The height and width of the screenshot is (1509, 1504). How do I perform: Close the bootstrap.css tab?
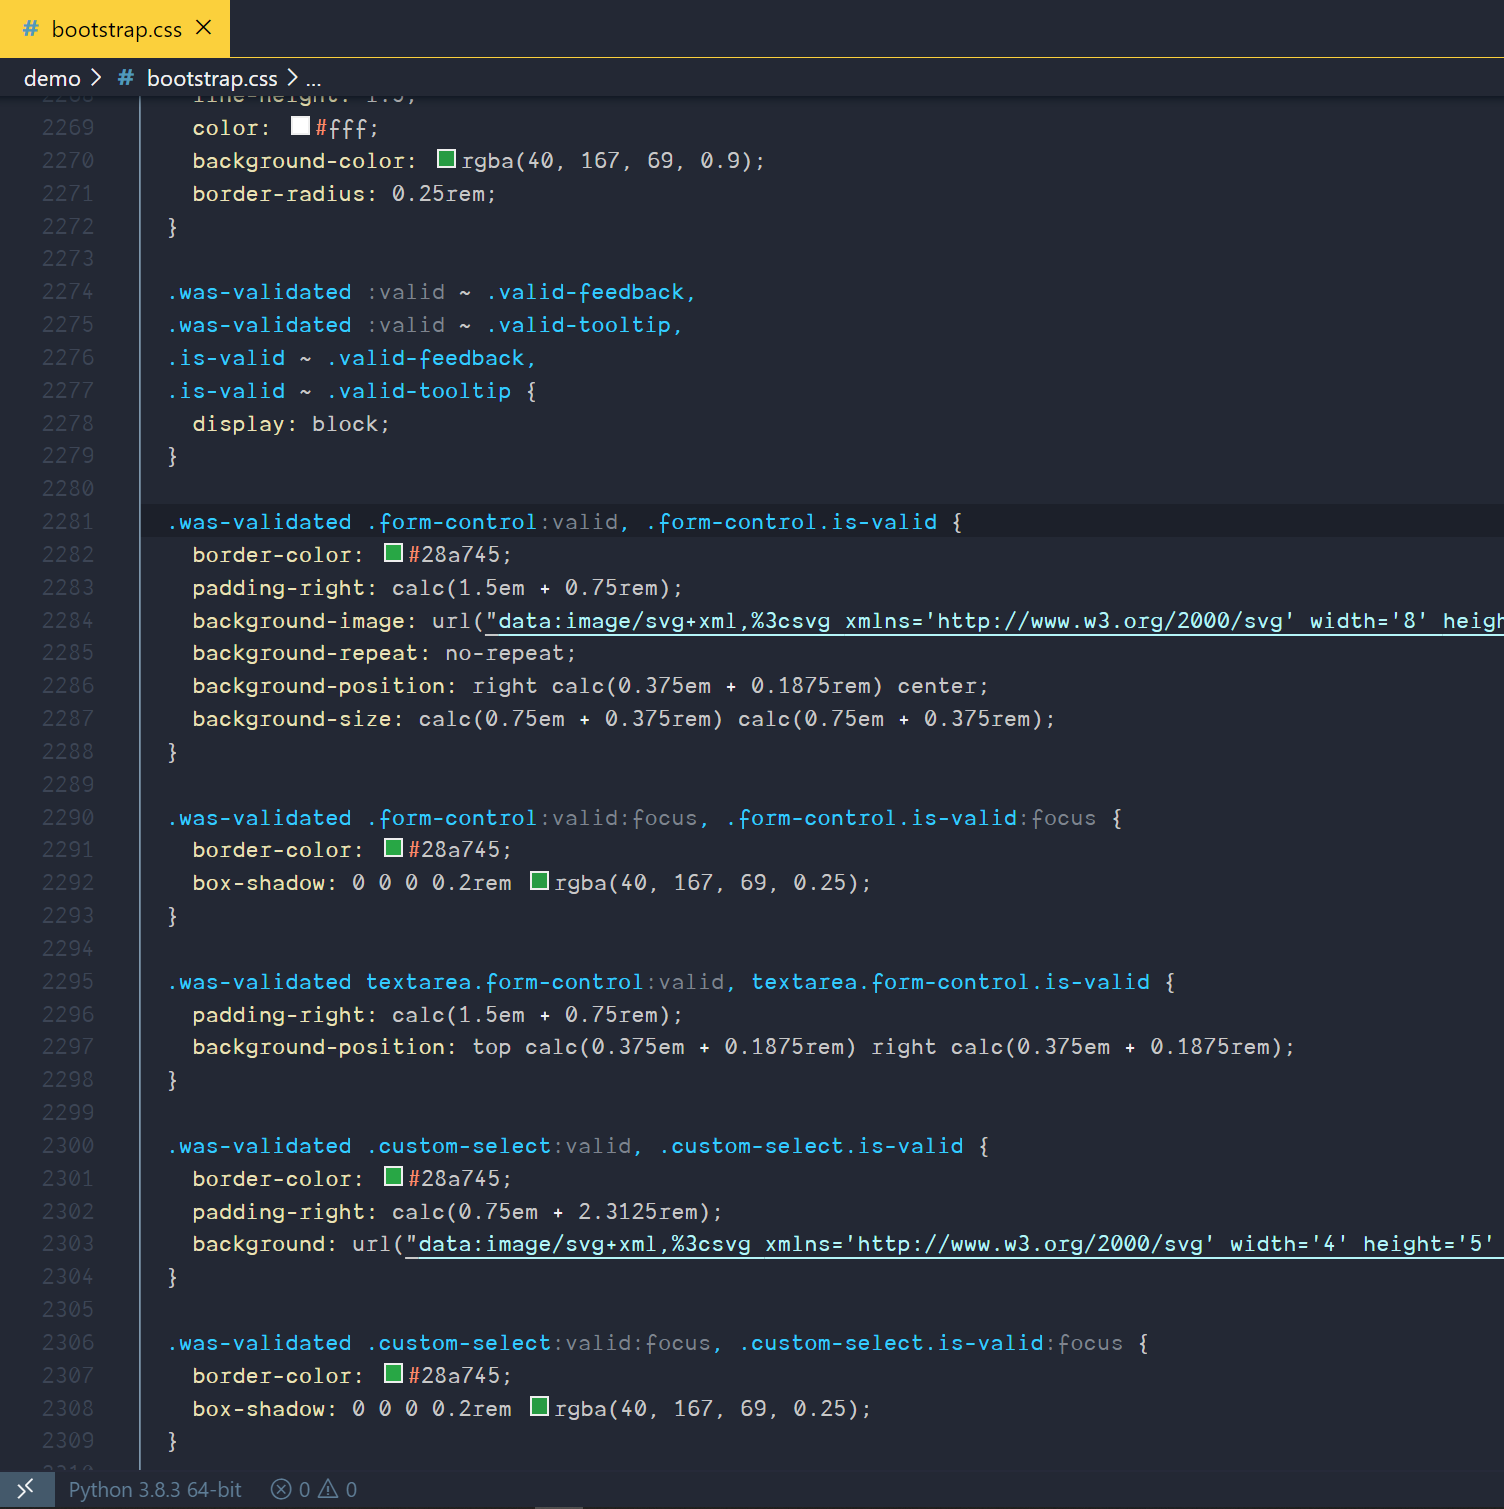point(204,28)
